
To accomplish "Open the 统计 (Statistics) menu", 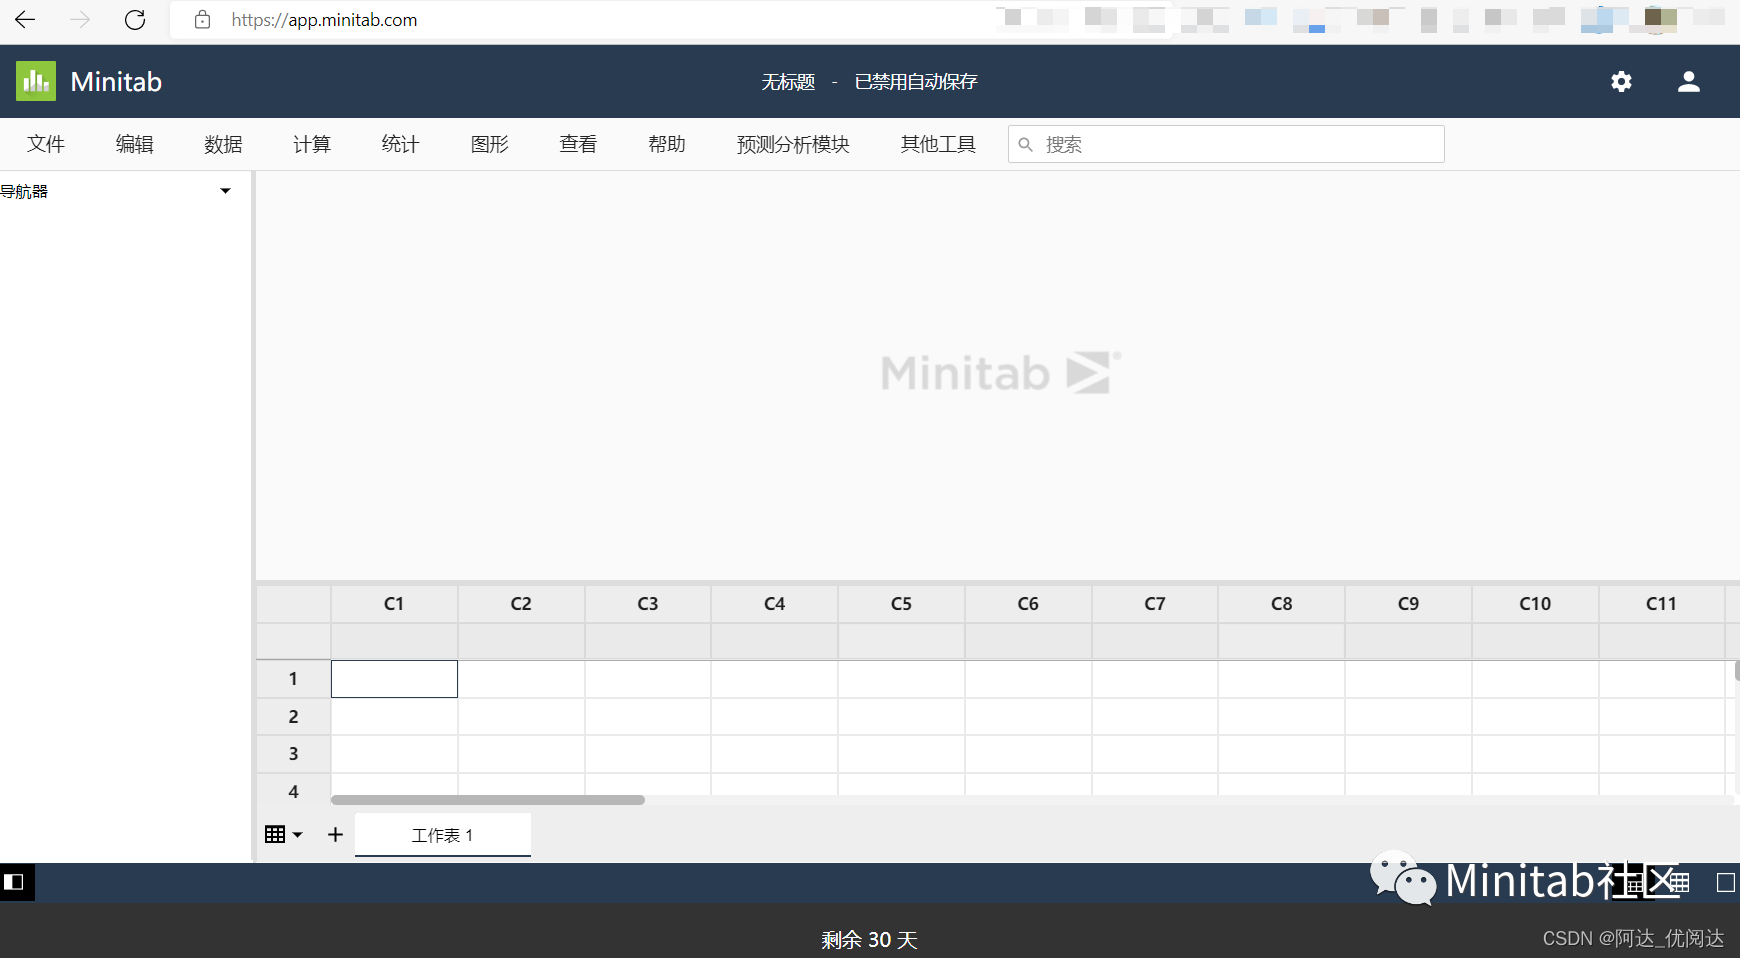I will tap(399, 144).
